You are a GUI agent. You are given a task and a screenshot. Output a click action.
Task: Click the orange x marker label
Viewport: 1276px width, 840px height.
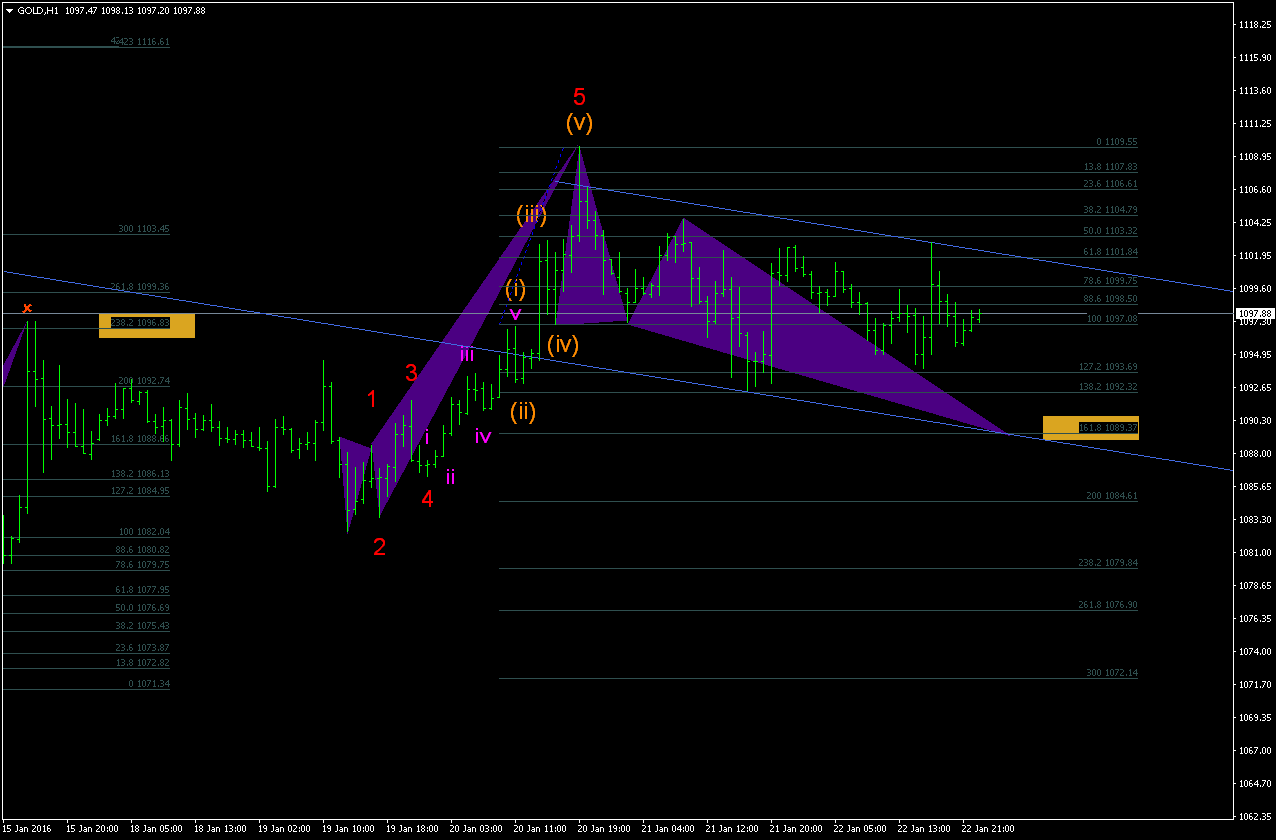[27, 308]
